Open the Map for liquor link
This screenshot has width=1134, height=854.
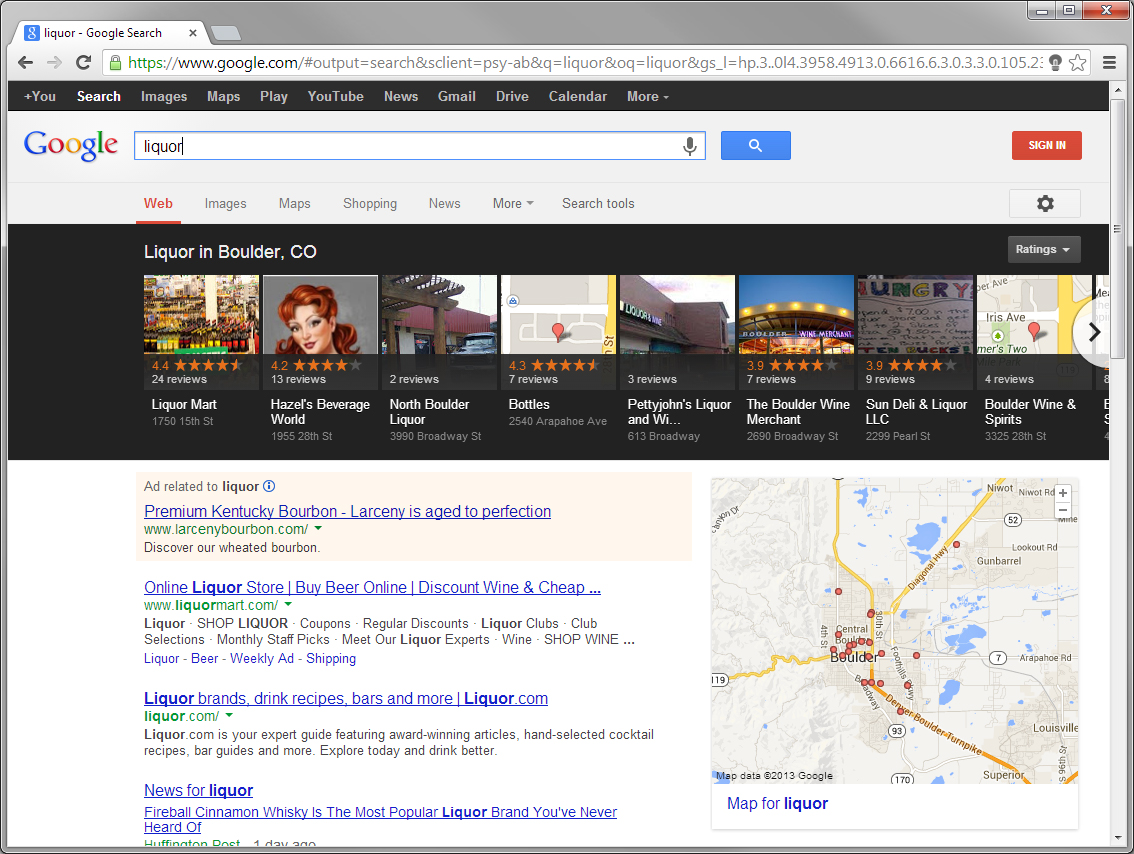click(777, 803)
